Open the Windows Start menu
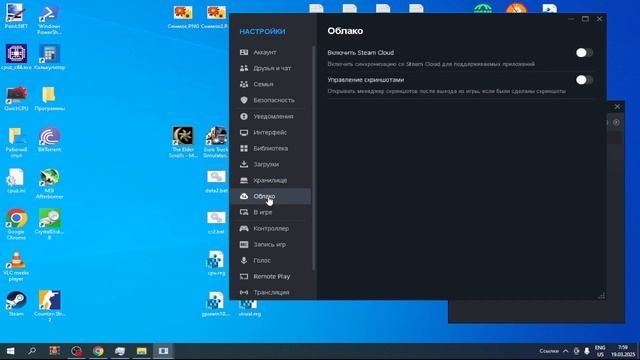 (11, 351)
